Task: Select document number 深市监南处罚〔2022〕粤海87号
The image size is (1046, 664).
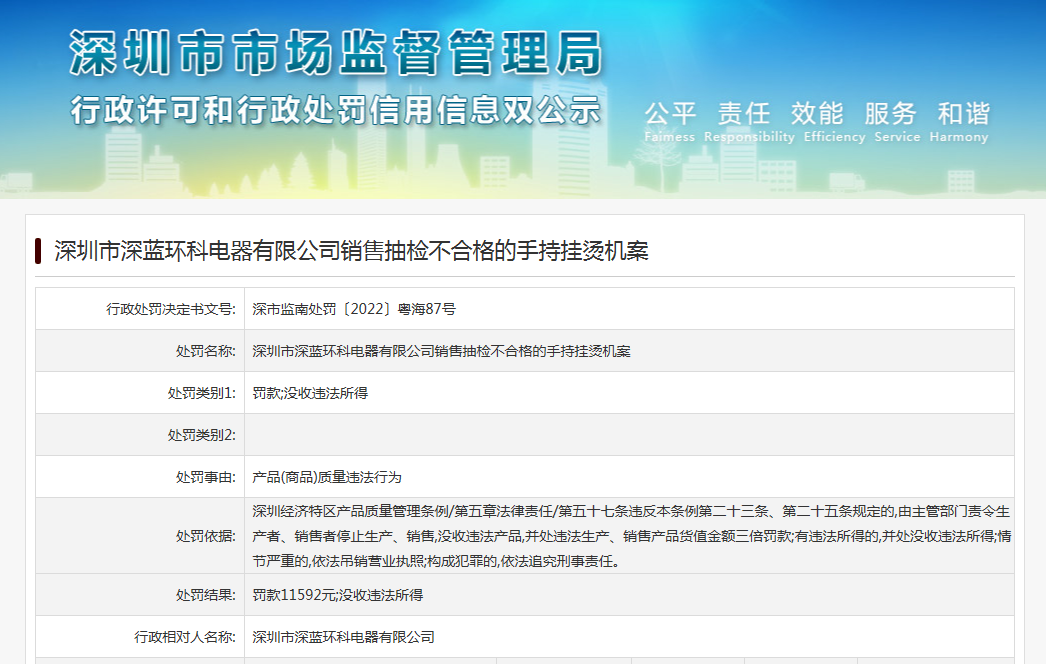Action: click(354, 309)
